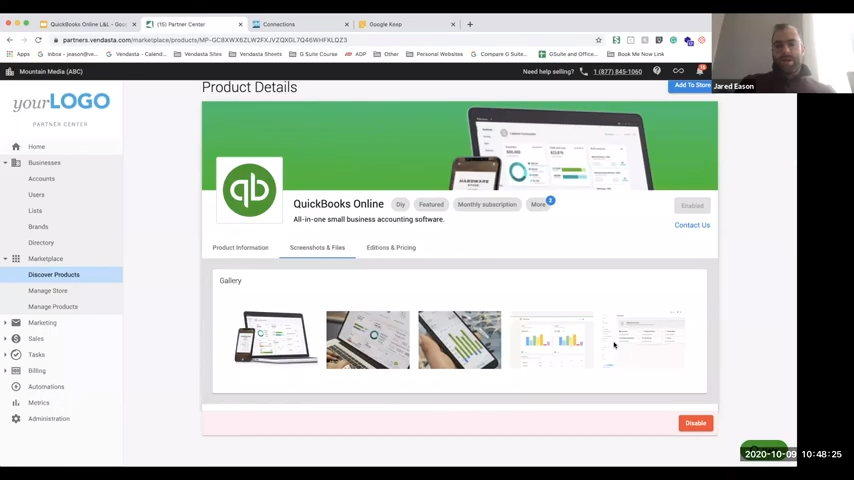
Task: Click the Billing card icon
Action: pos(16,370)
